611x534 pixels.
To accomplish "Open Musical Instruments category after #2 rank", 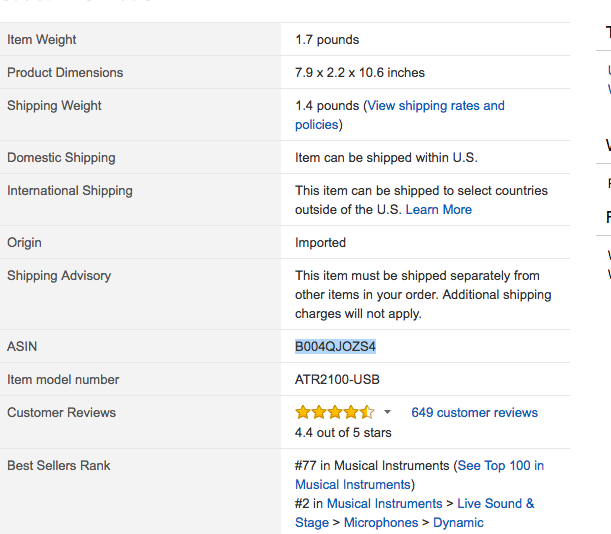I will [x=384, y=503].
